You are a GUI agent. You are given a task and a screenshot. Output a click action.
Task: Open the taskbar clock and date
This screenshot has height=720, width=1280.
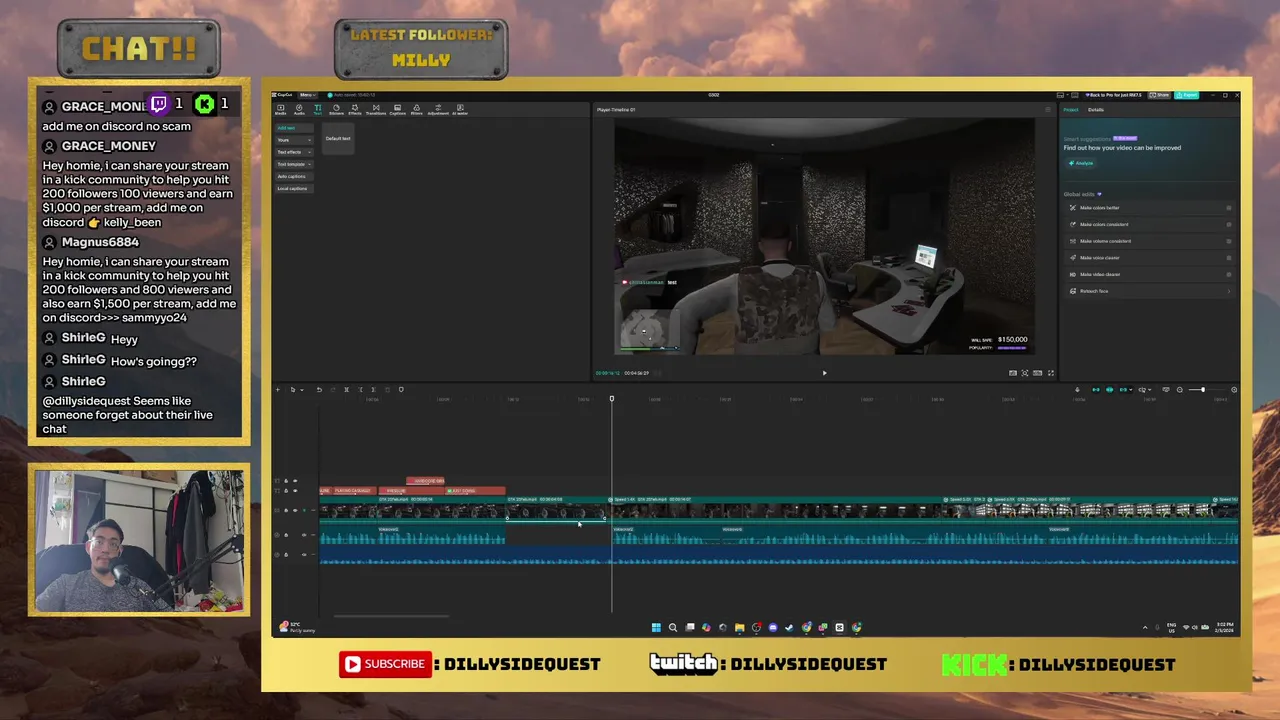(x=1225, y=627)
